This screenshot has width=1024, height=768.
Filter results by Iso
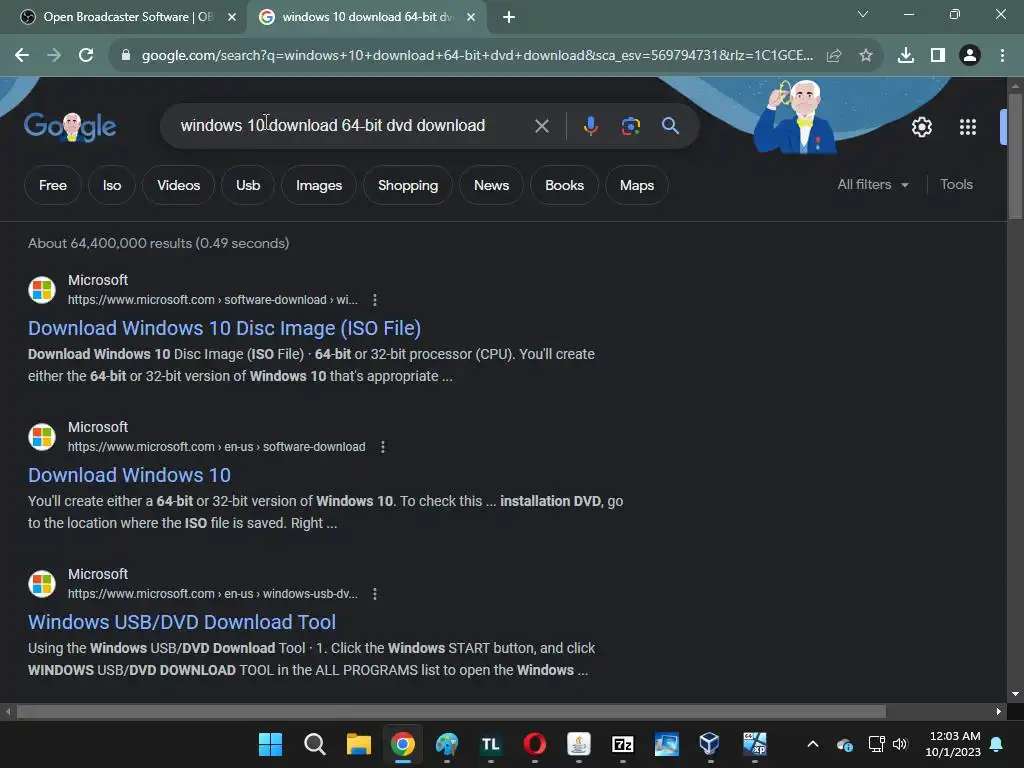112,185
